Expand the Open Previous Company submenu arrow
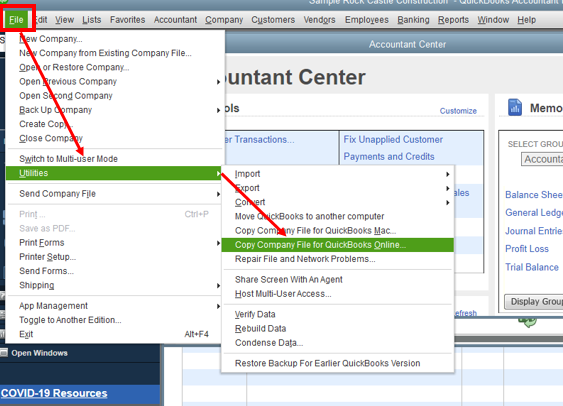The height and width of the screenshot is (406, 563). click(x=218, y=82)
